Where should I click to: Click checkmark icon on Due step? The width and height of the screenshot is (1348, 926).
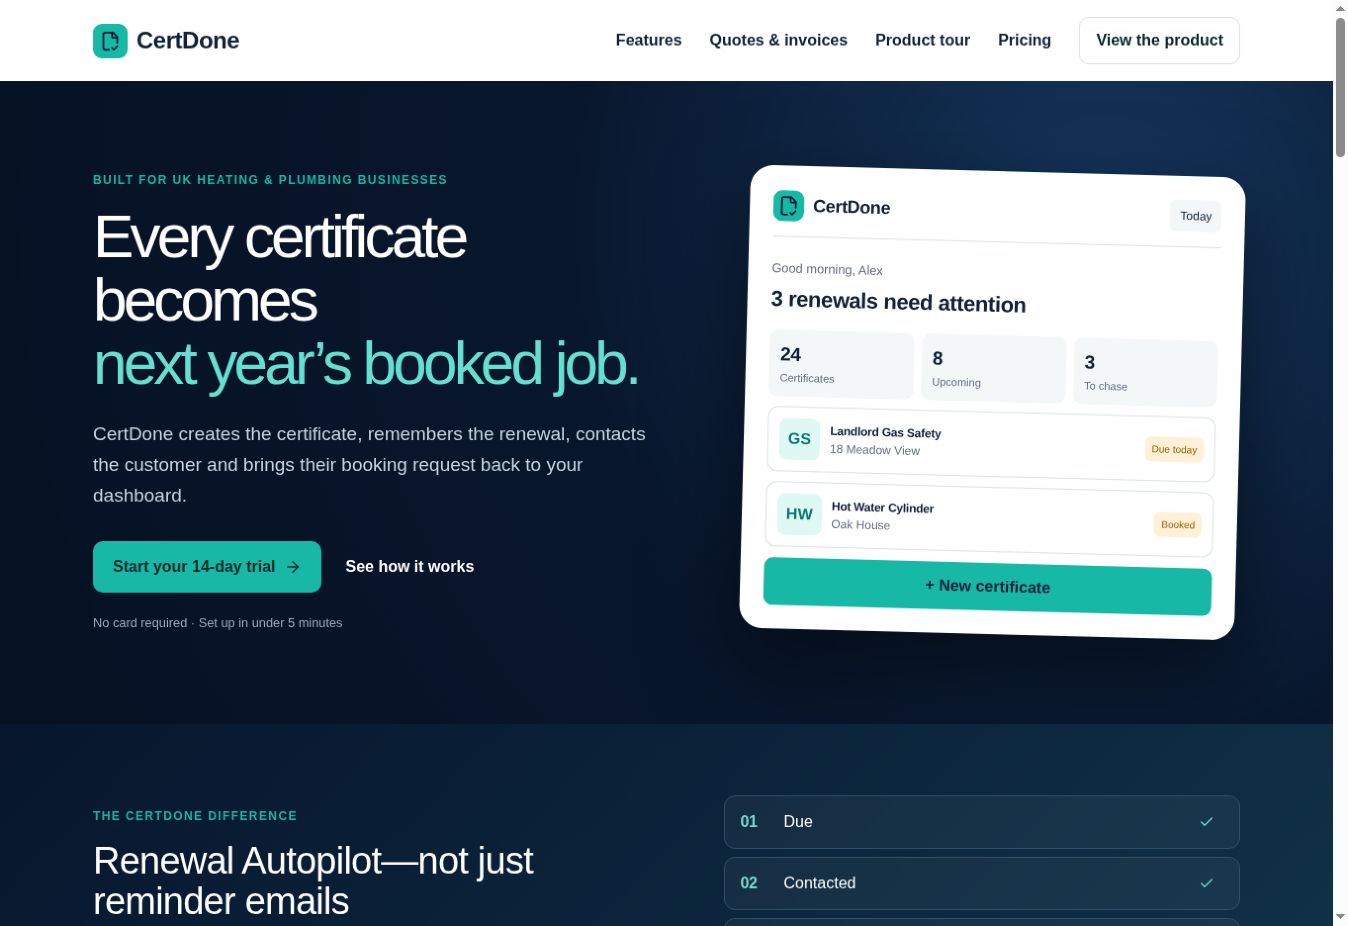pos(1206,822)
